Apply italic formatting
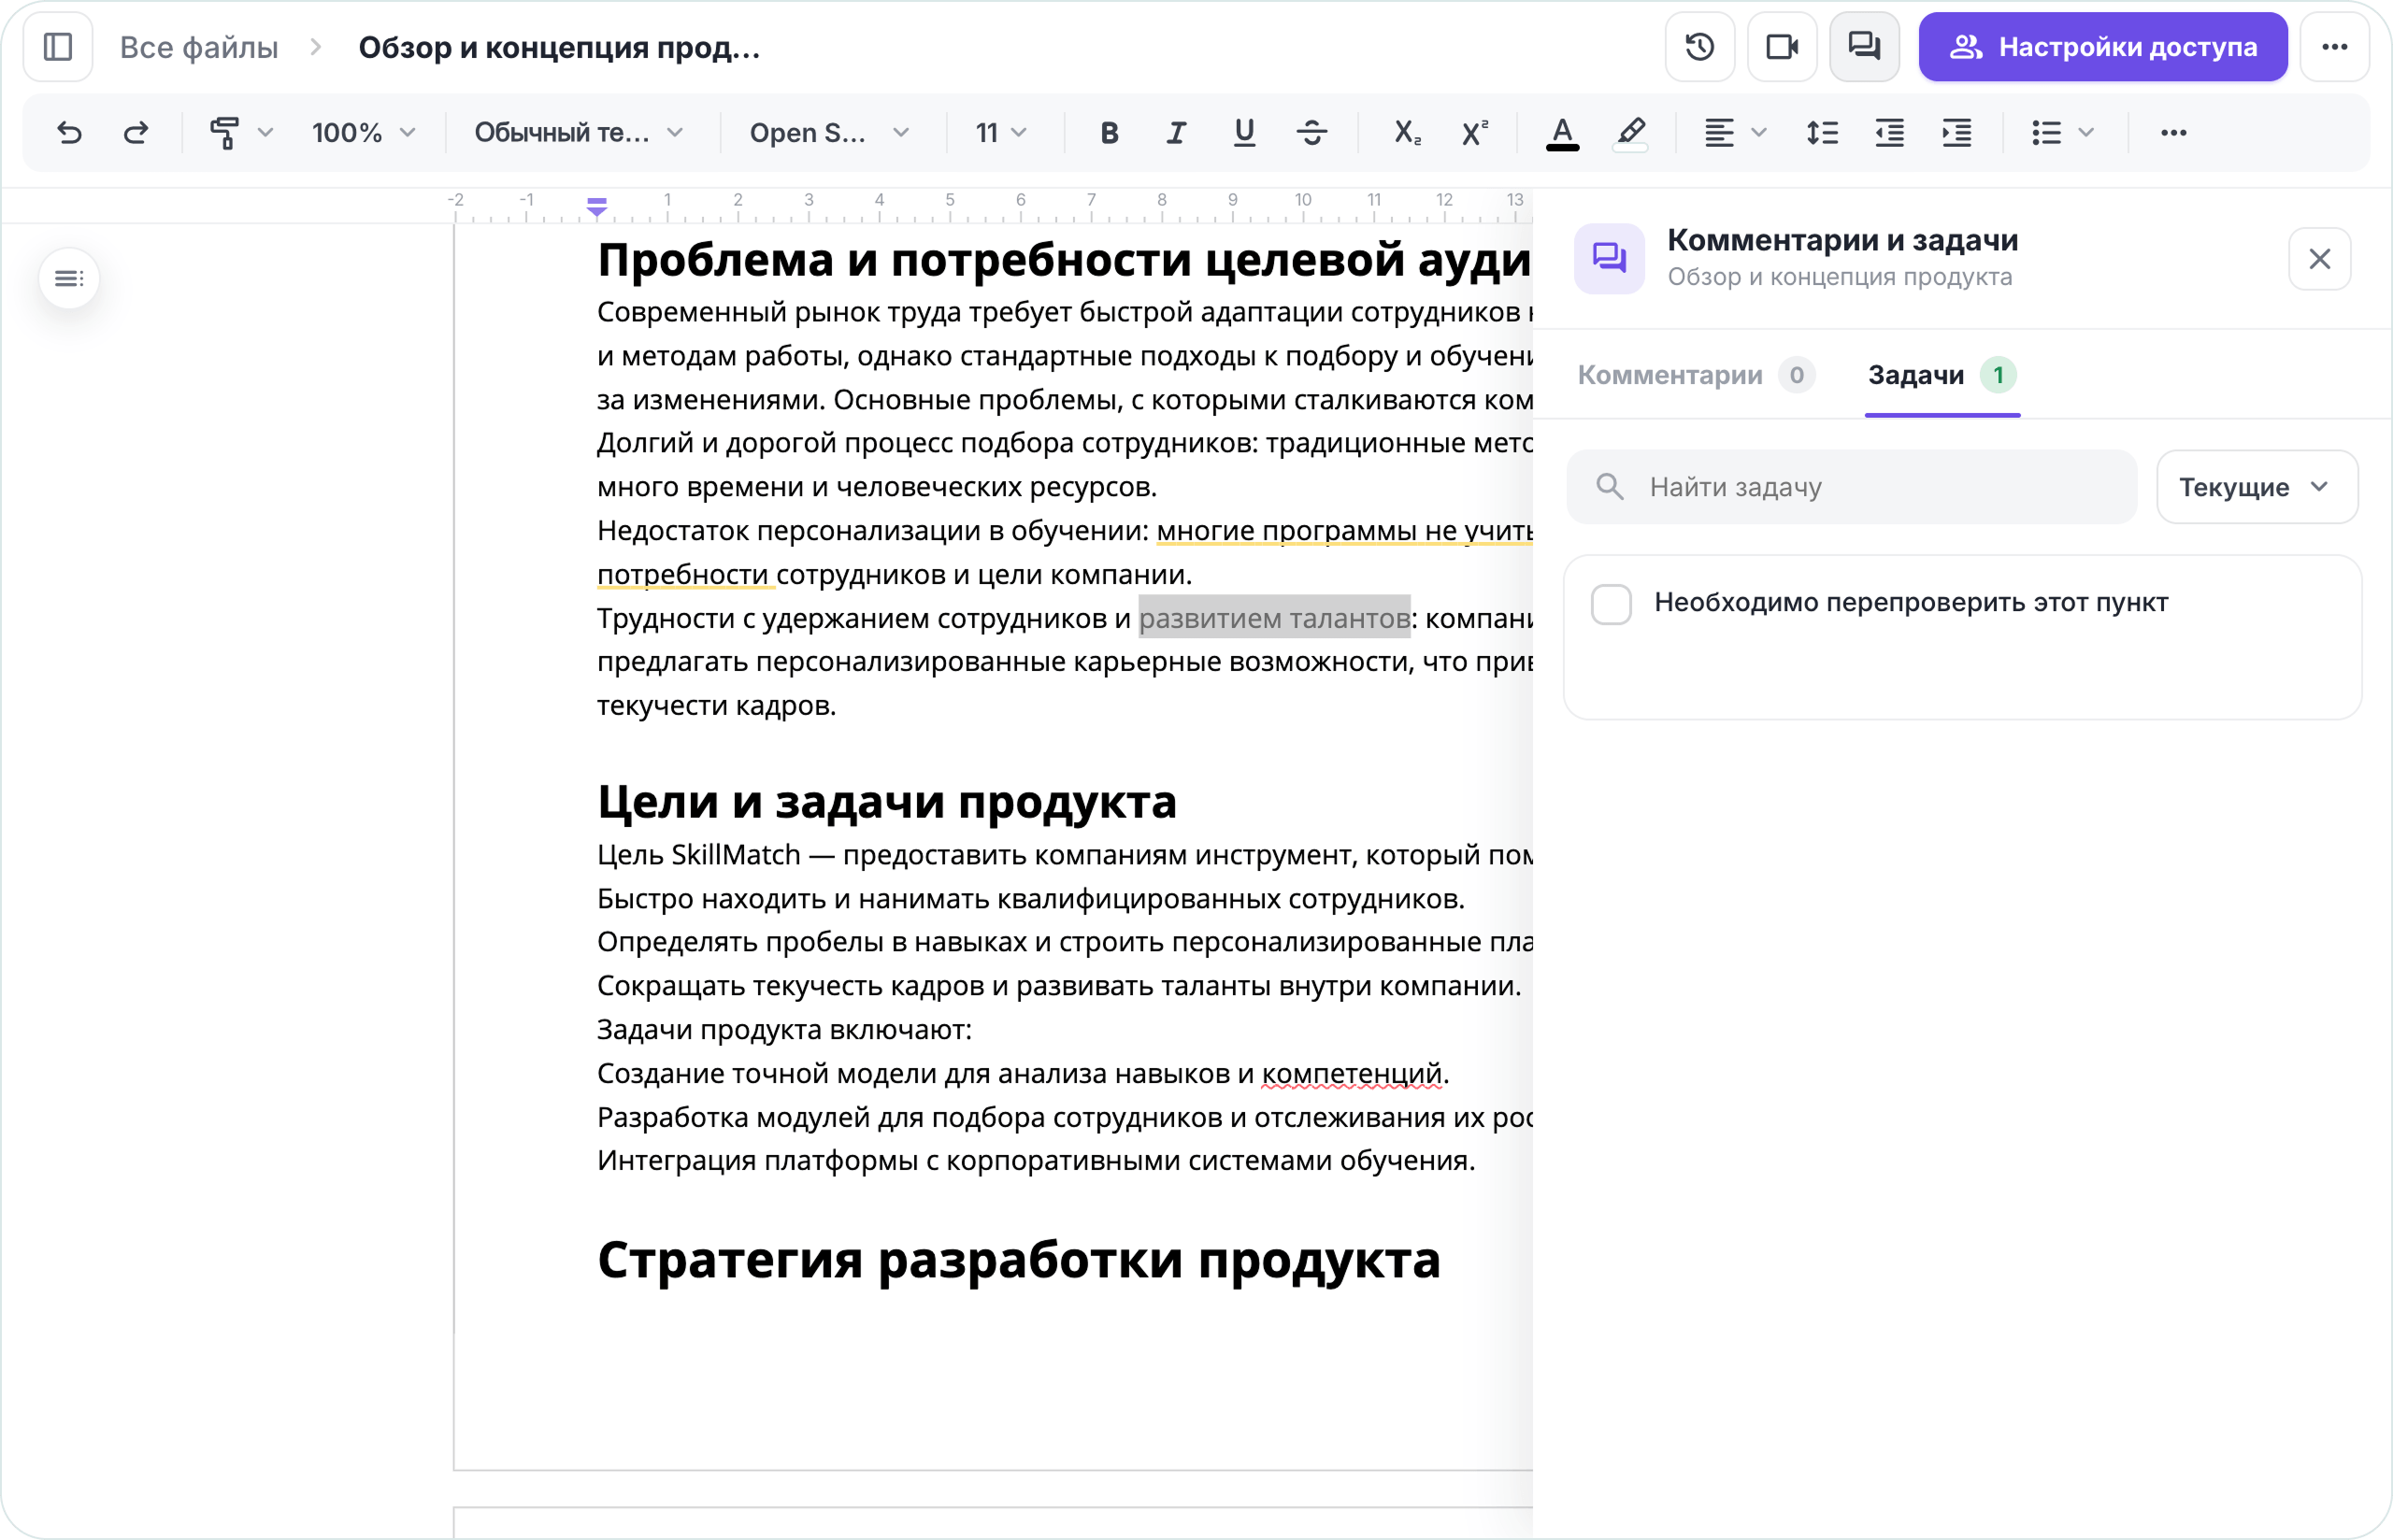The width and height of the screenshot is (2393, 1540). coord(1176,133)
